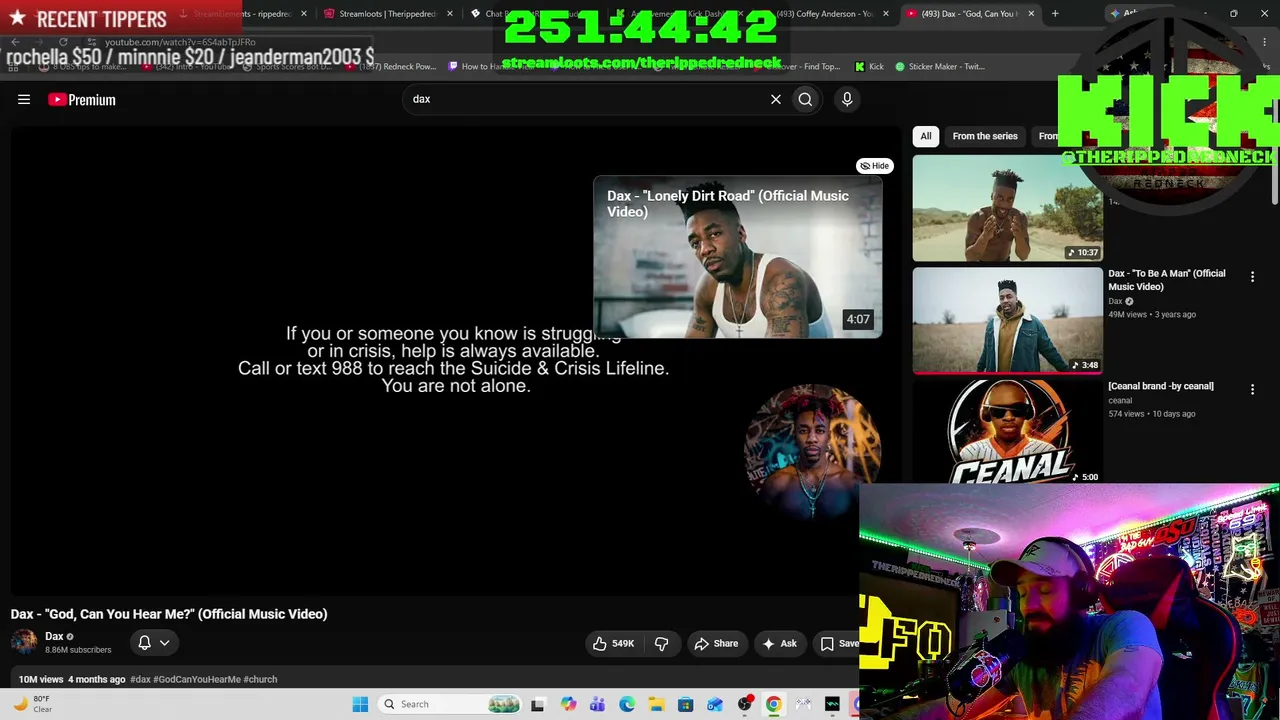Save the video to a playlist
This screenshot has height=720, width=1280.
tap(838, 644)
